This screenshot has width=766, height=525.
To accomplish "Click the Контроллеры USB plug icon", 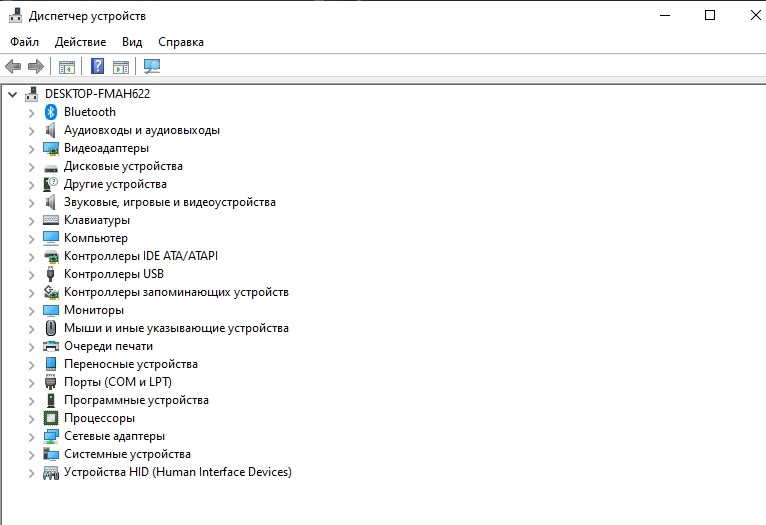I will [50, 274].
